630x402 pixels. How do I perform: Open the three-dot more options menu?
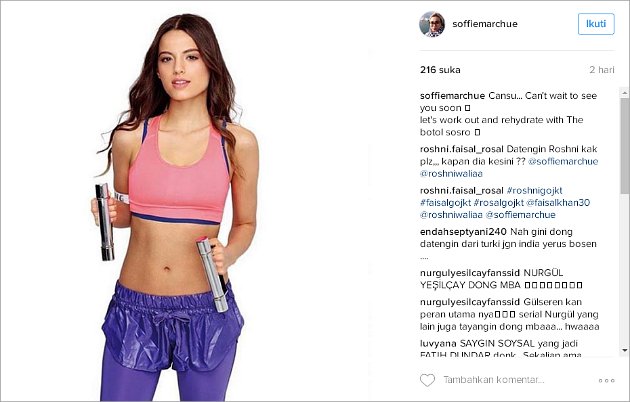[606, 380]
